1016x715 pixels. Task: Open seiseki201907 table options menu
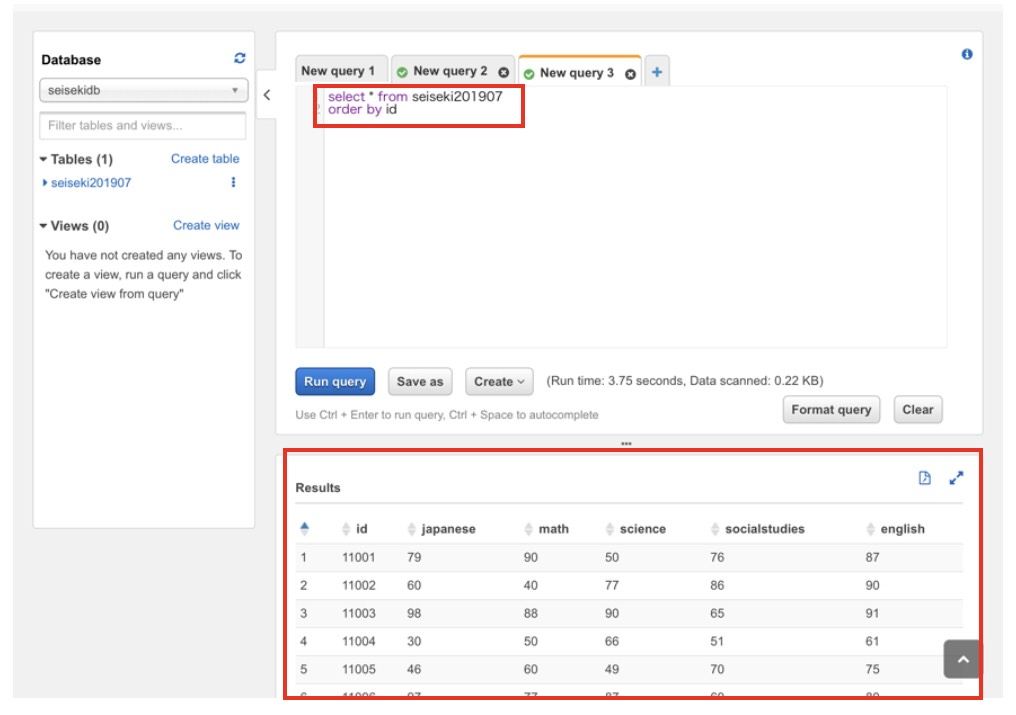coord(233,183)
